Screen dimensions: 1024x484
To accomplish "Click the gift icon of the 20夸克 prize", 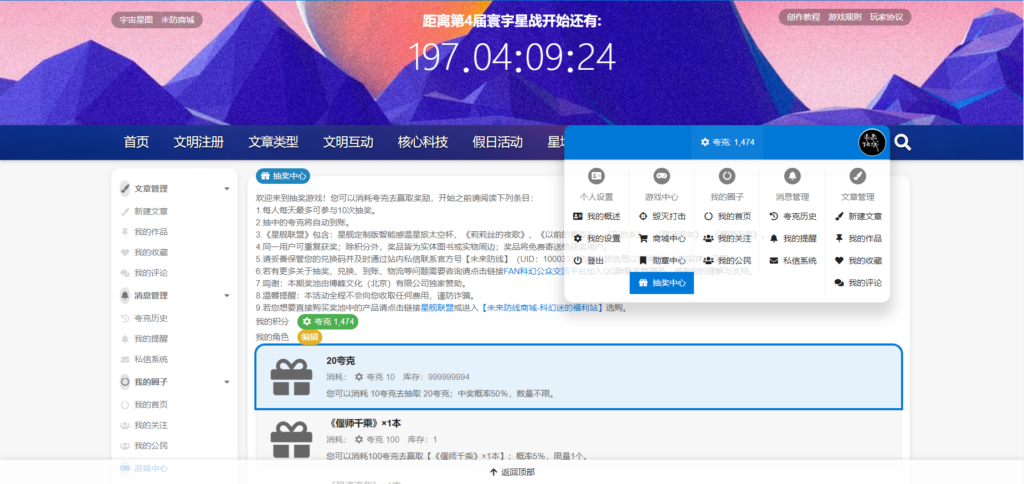I will tap(291, 377).
